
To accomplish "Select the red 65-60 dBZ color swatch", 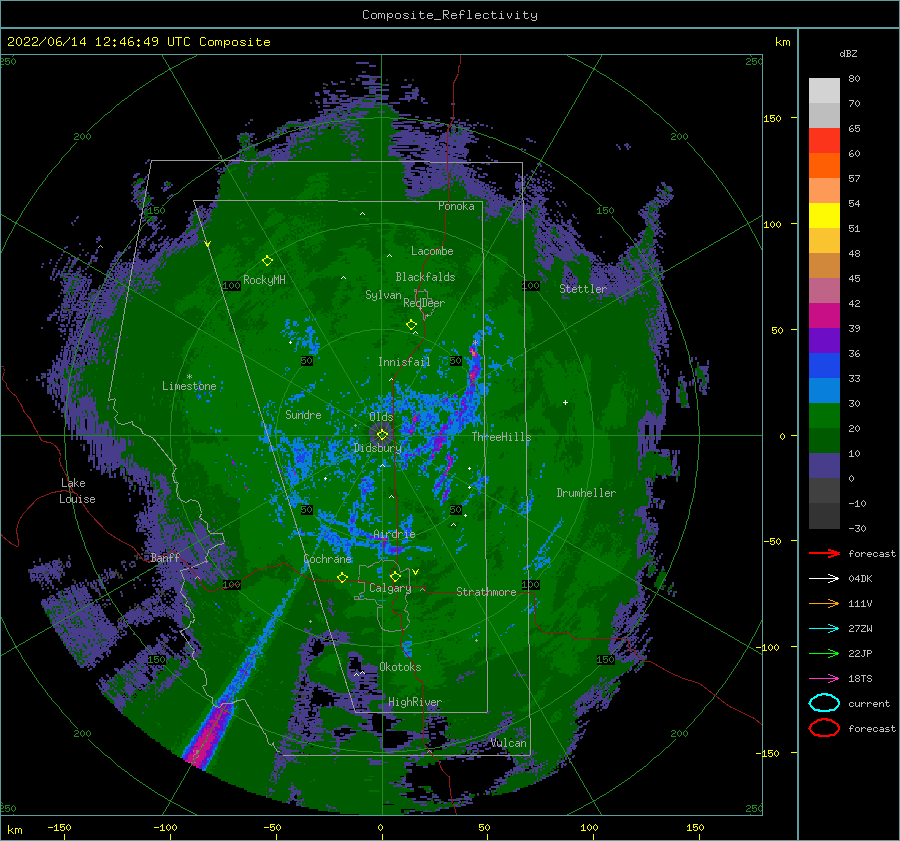I will 824,141.
